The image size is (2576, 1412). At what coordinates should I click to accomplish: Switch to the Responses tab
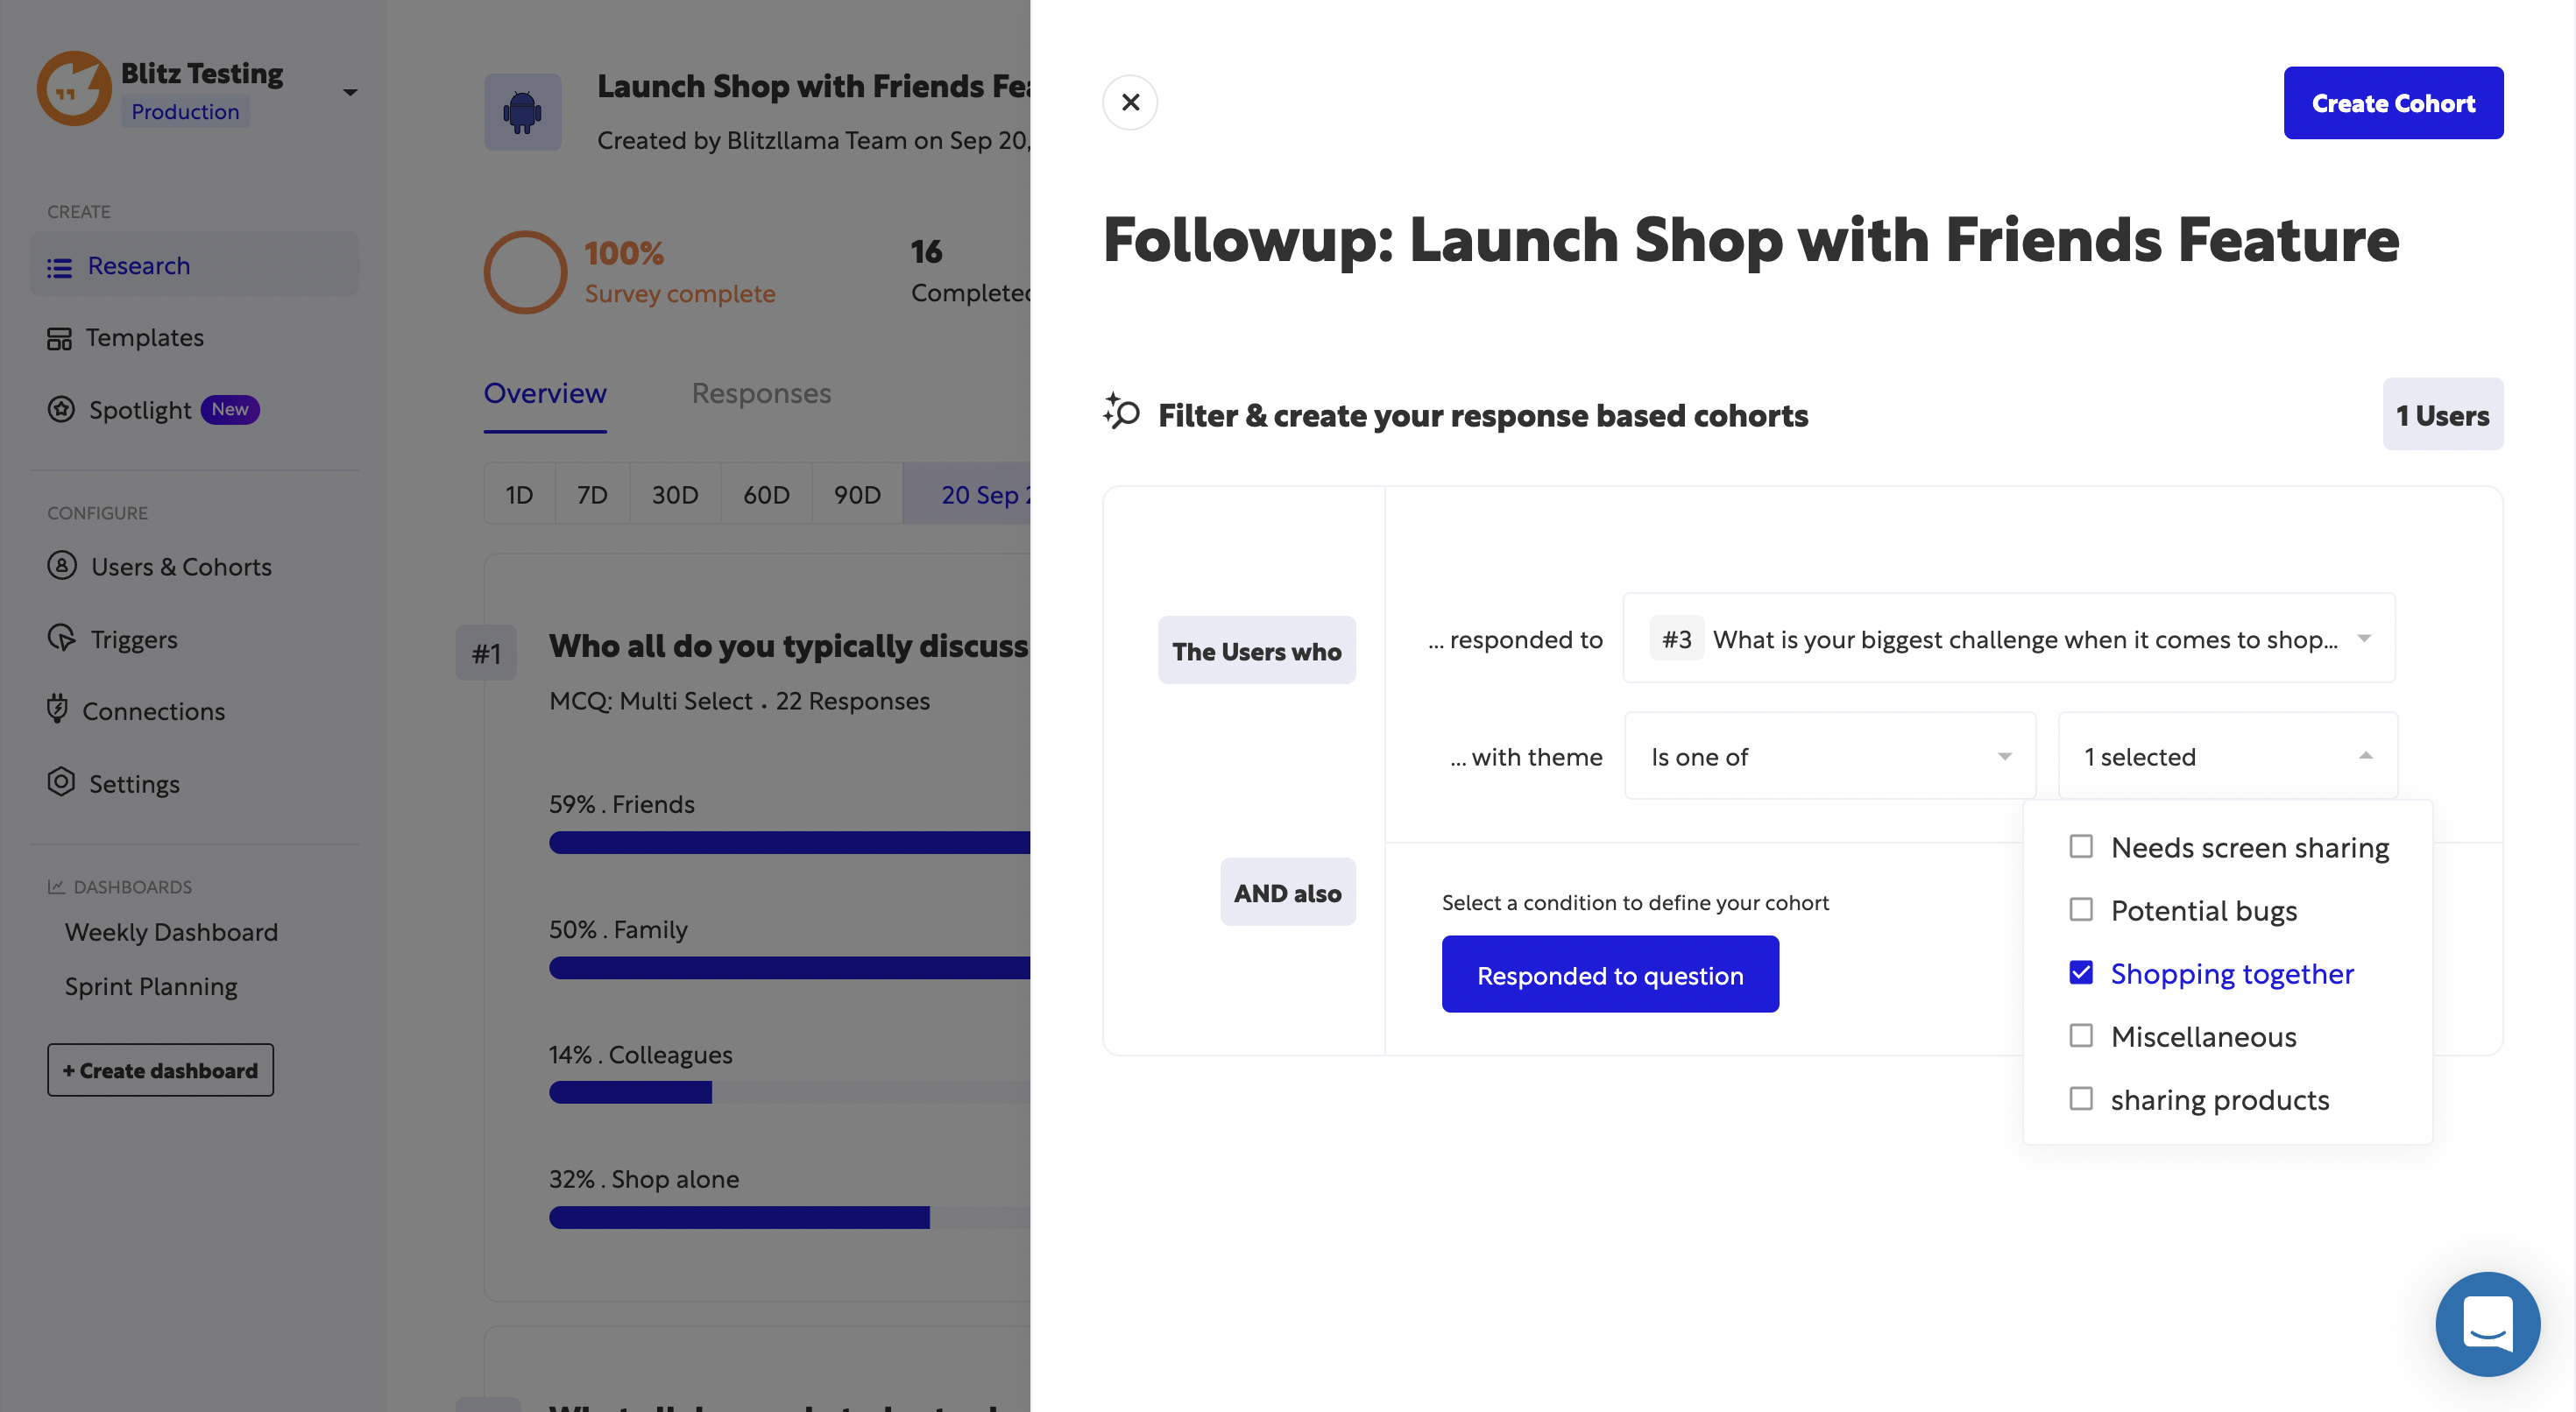pos(761,394)
